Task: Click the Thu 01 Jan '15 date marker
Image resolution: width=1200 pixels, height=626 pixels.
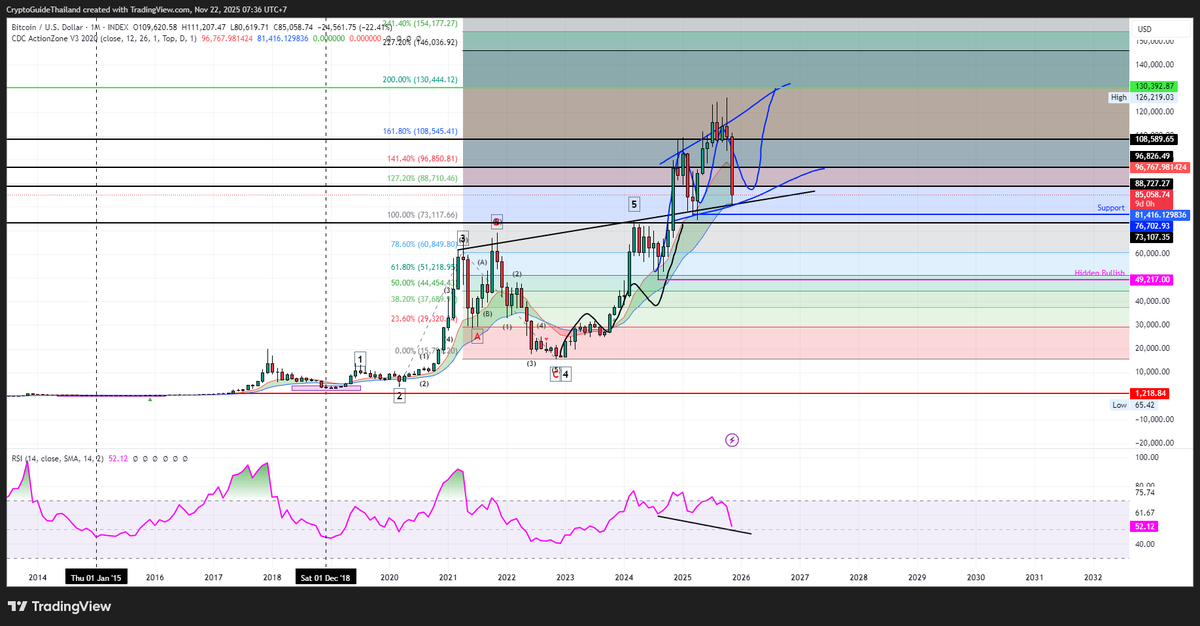Action: pyautogui.click(x=96, y=578)
